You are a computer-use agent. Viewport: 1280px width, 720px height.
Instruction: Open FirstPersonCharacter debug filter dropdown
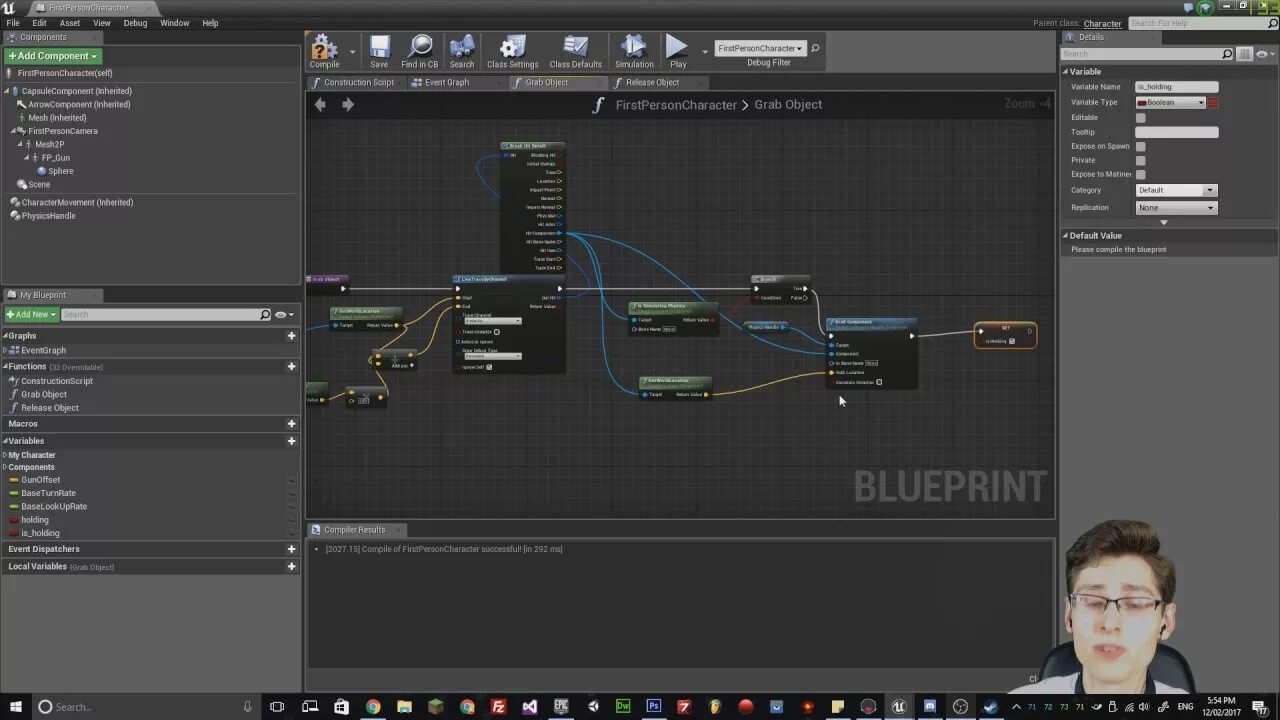760,48
